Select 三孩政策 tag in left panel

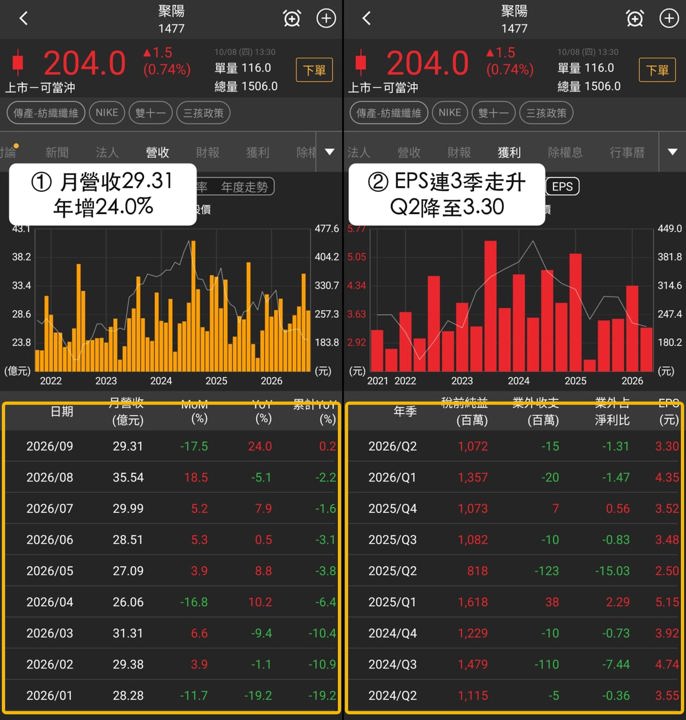(x=203, y=113)
